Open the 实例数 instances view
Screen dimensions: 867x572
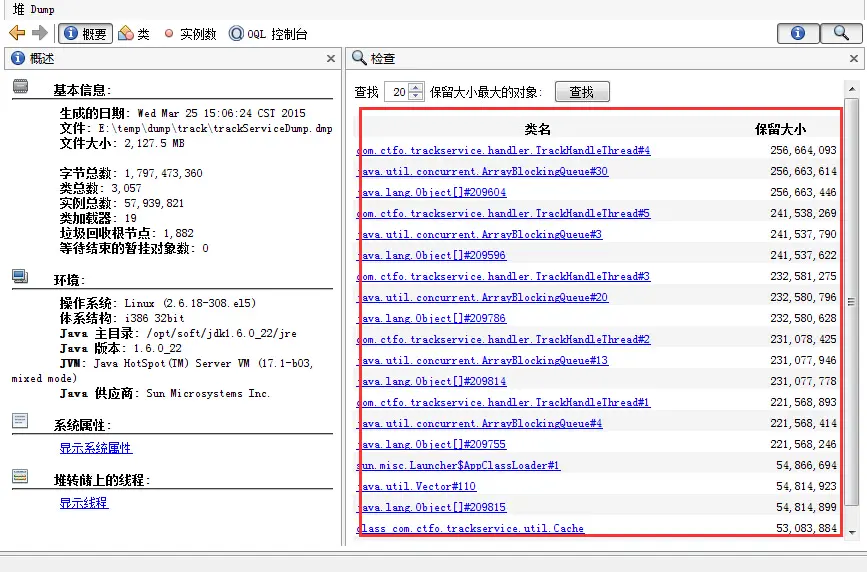[x=190, y=34]
